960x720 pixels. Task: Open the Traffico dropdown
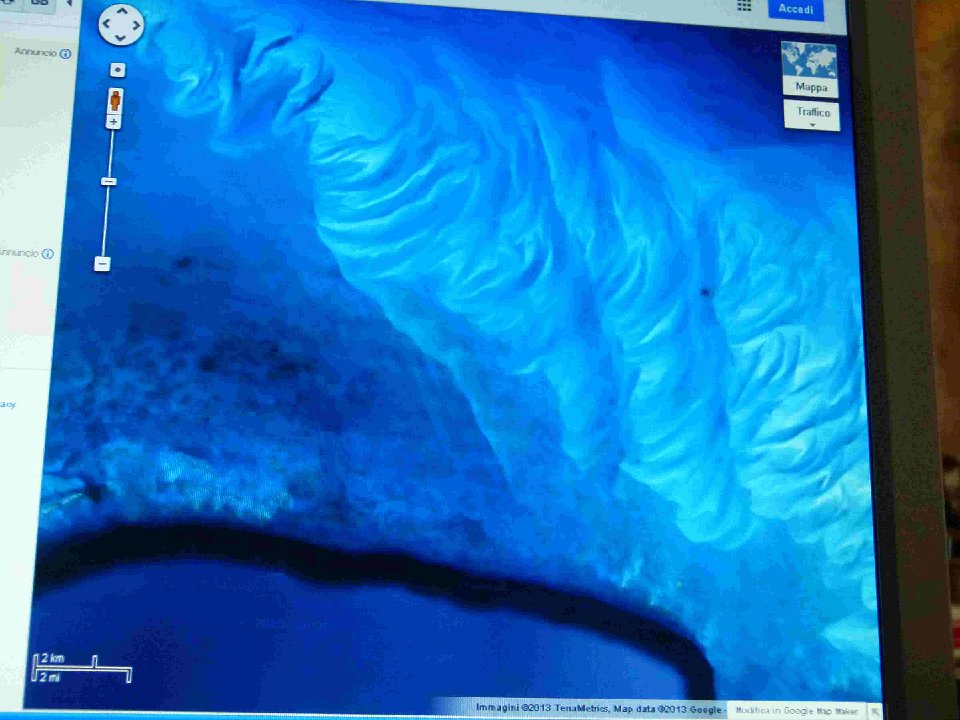[812, 115]
